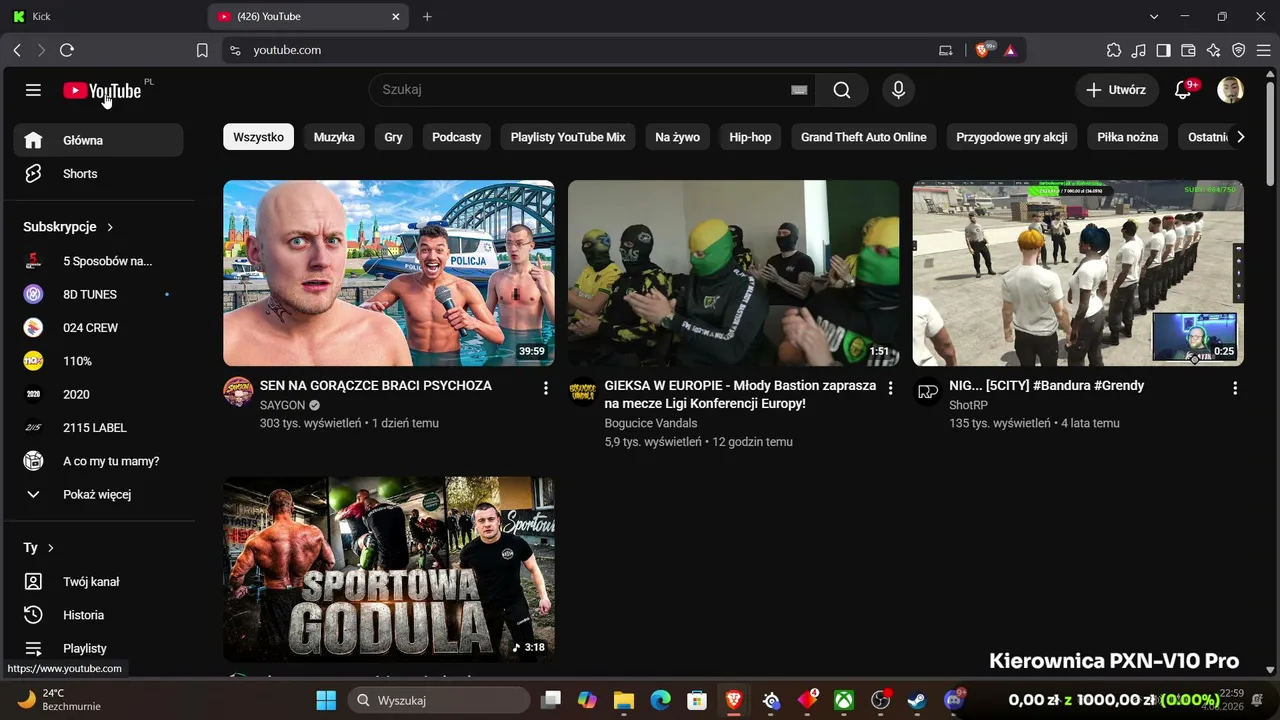Open Playlisty in the sidebar

(98, 648)
